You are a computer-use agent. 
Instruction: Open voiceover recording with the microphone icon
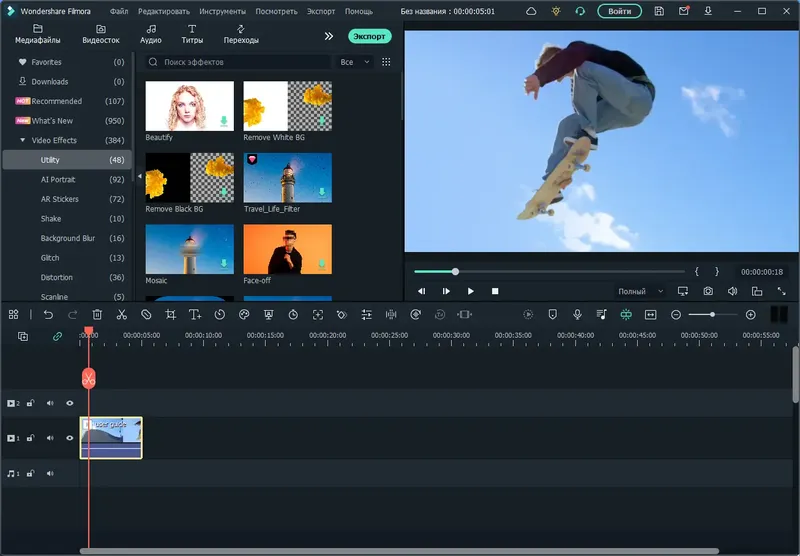click(x=577, y=314)
